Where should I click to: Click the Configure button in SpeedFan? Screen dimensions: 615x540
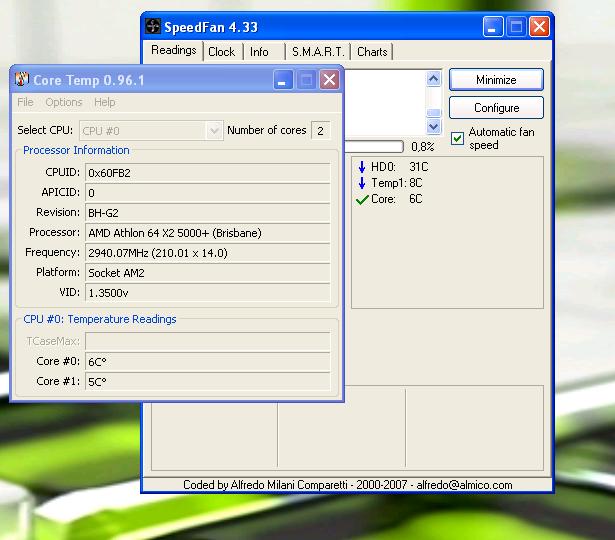(496, 108)
